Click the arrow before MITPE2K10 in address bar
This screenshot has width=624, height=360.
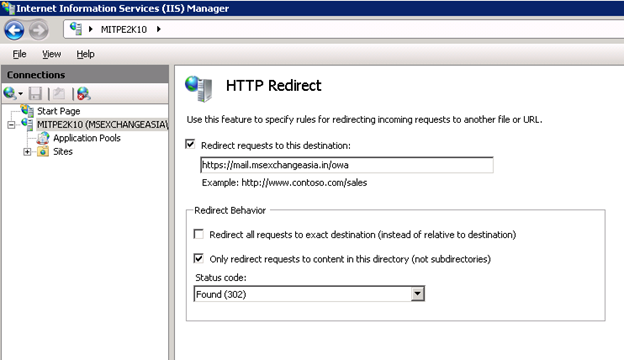[91, 29]
